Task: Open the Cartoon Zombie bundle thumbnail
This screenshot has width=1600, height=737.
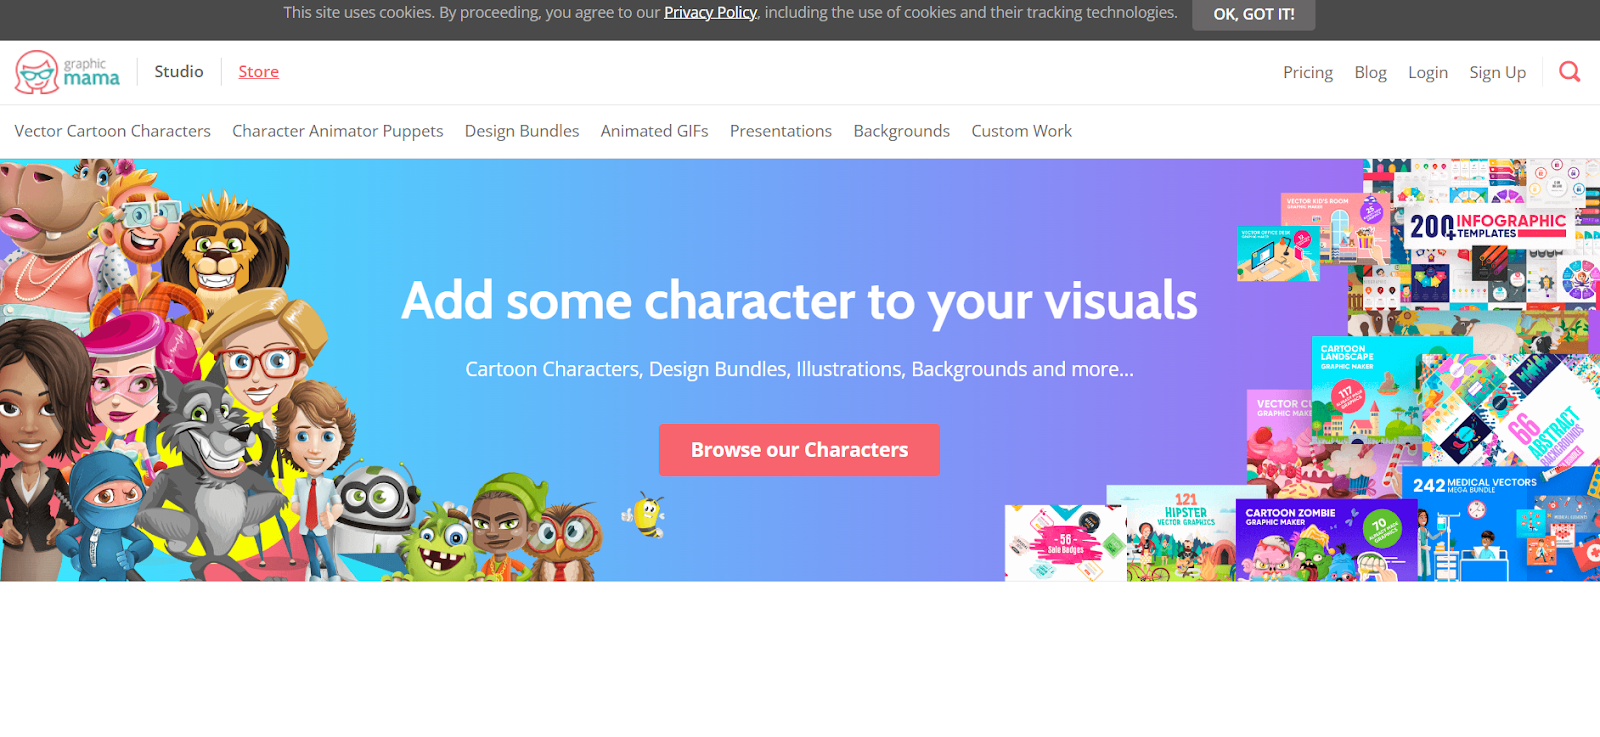Action: tap(1325, 542)
